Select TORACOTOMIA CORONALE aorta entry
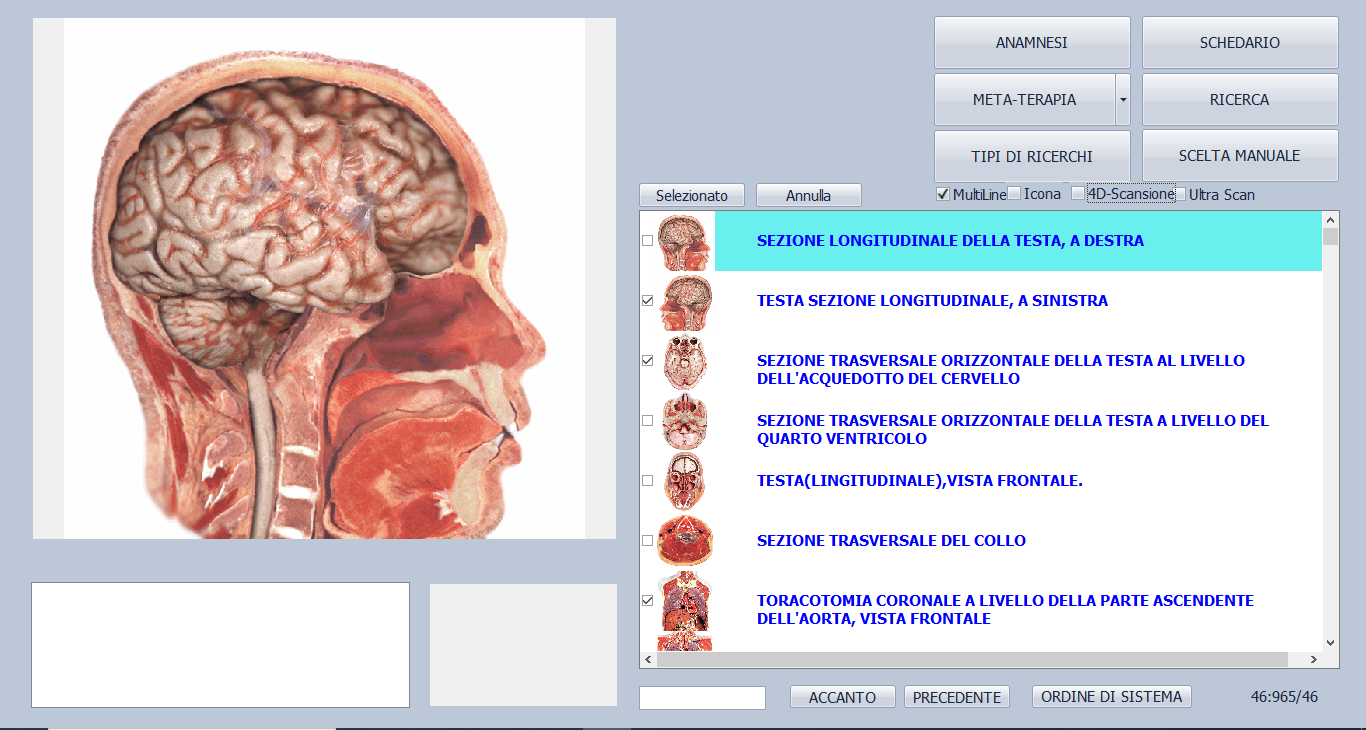 (1005, 610)
